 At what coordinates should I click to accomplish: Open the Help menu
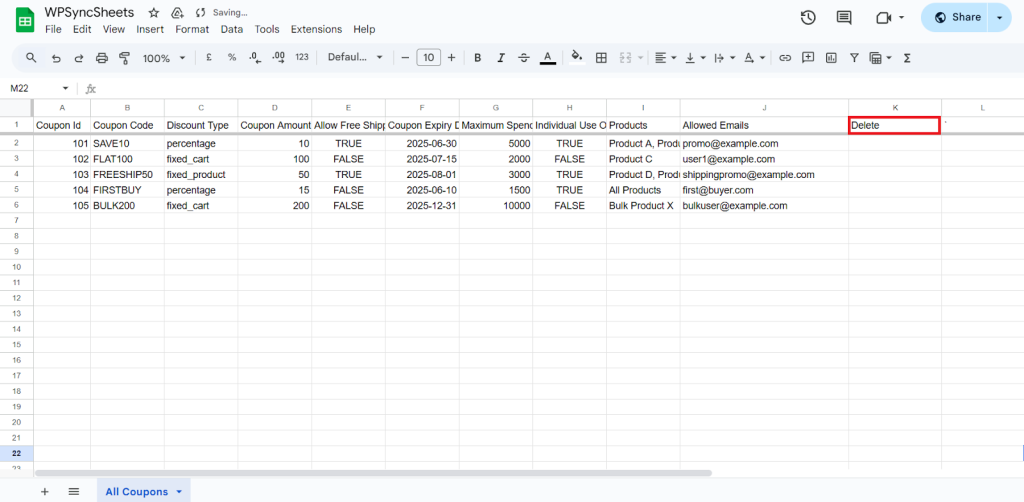click(x=364, y=29)
